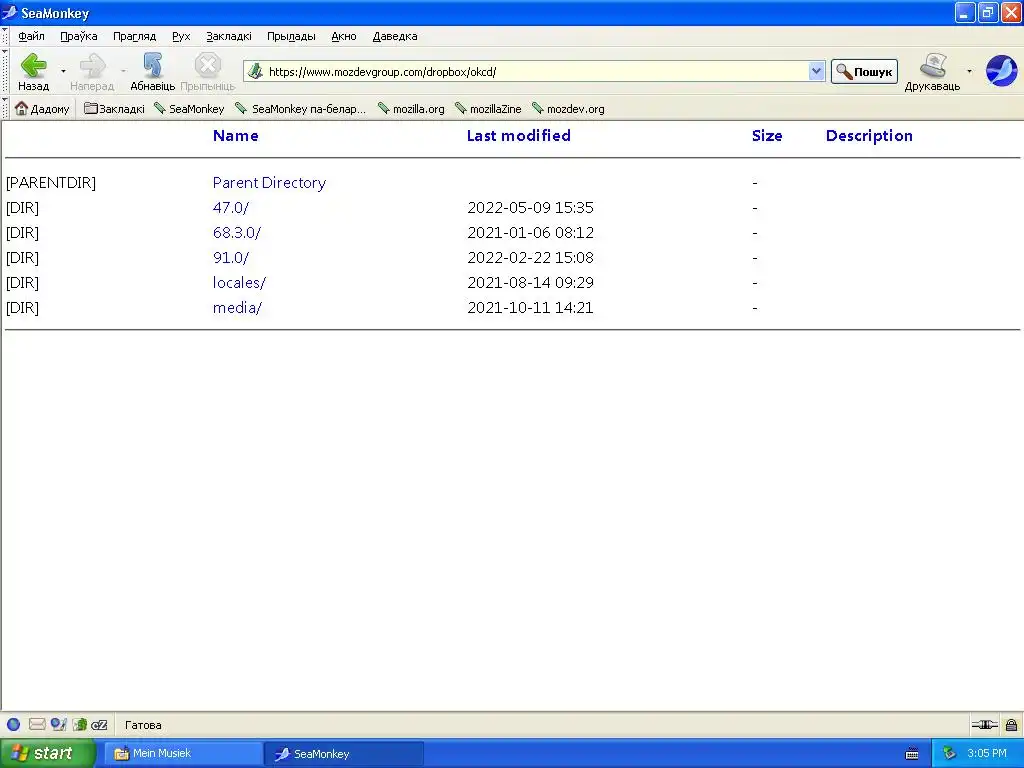Click the security padlock icon

(1011, 724)
